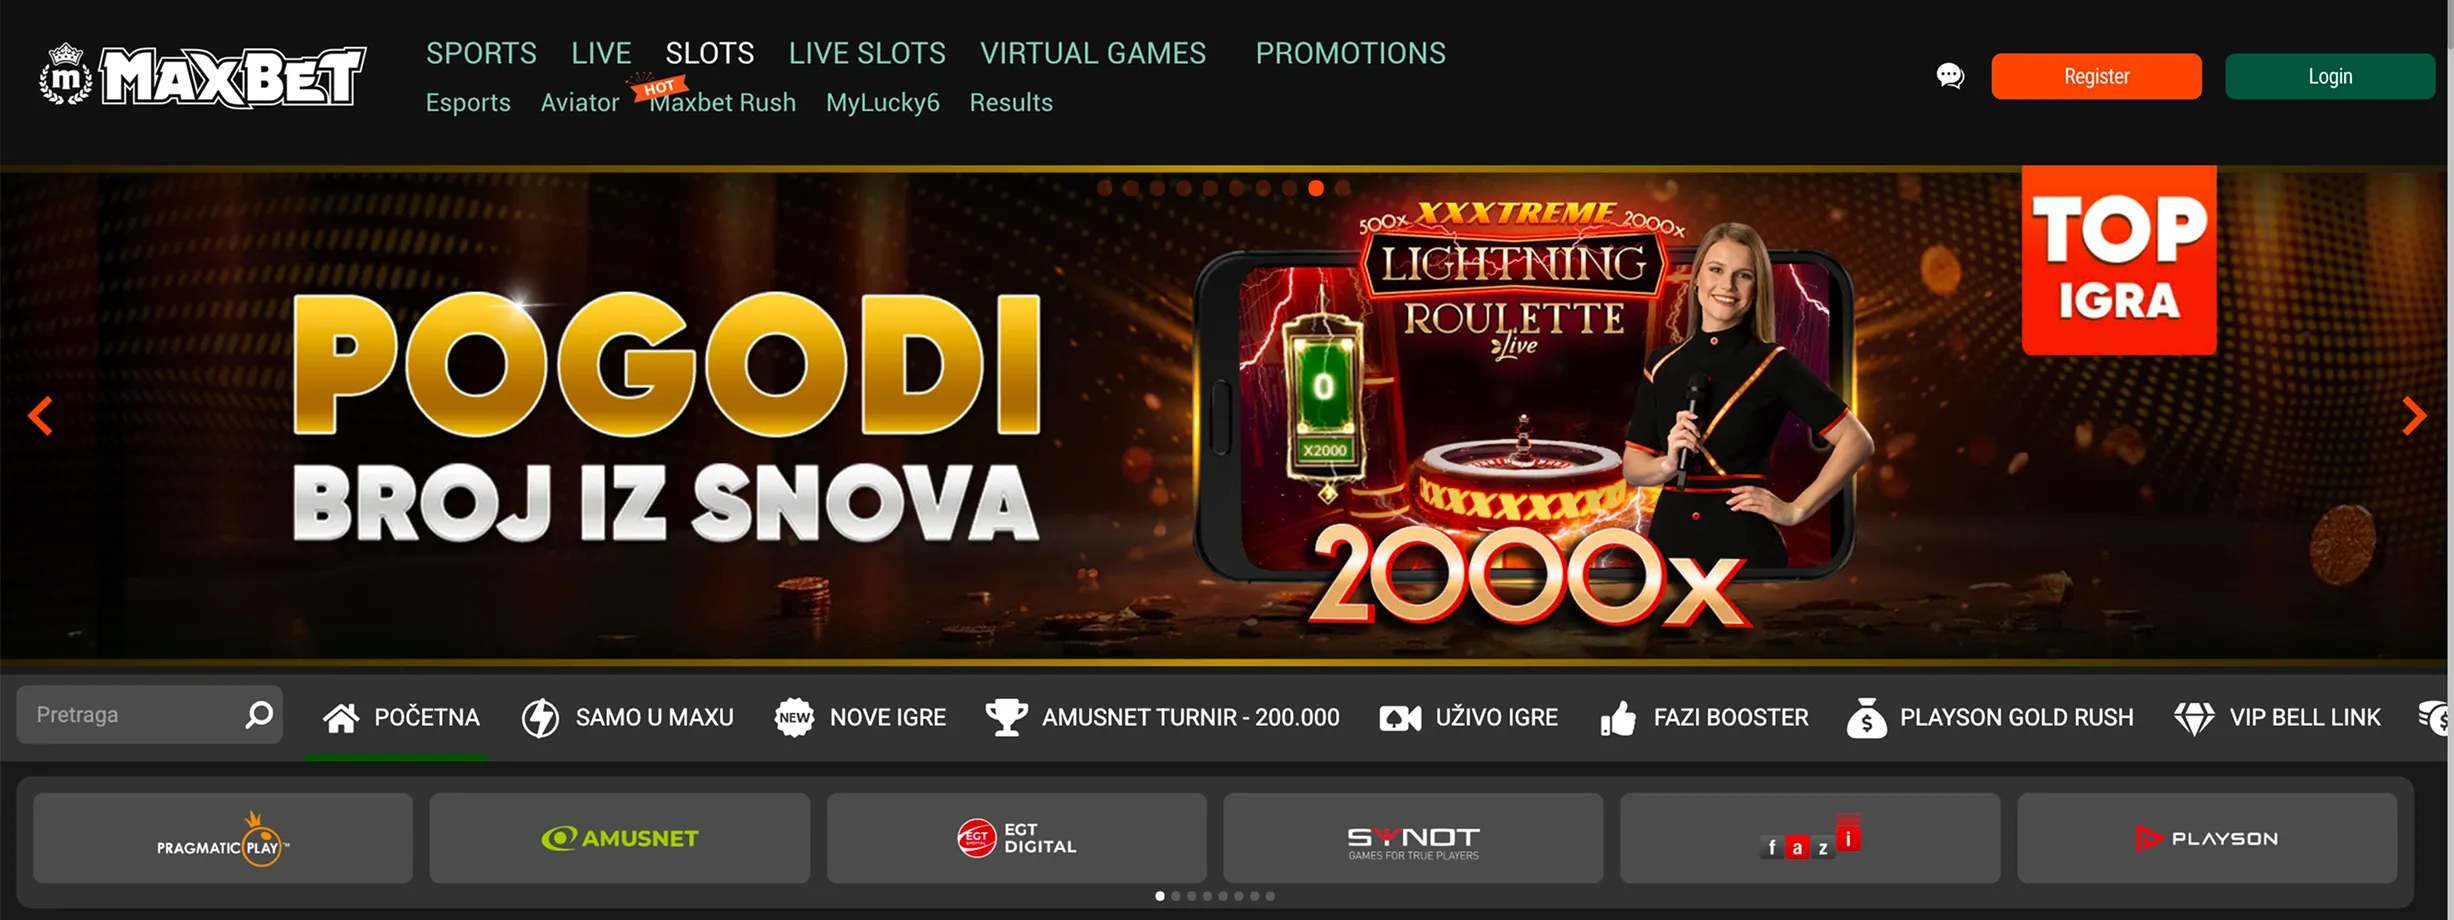The width and height of the screenshot is (2454, 920).
Task: Click the Fazi Booster thumbs-up icon
Action: tap(1618, 718)
